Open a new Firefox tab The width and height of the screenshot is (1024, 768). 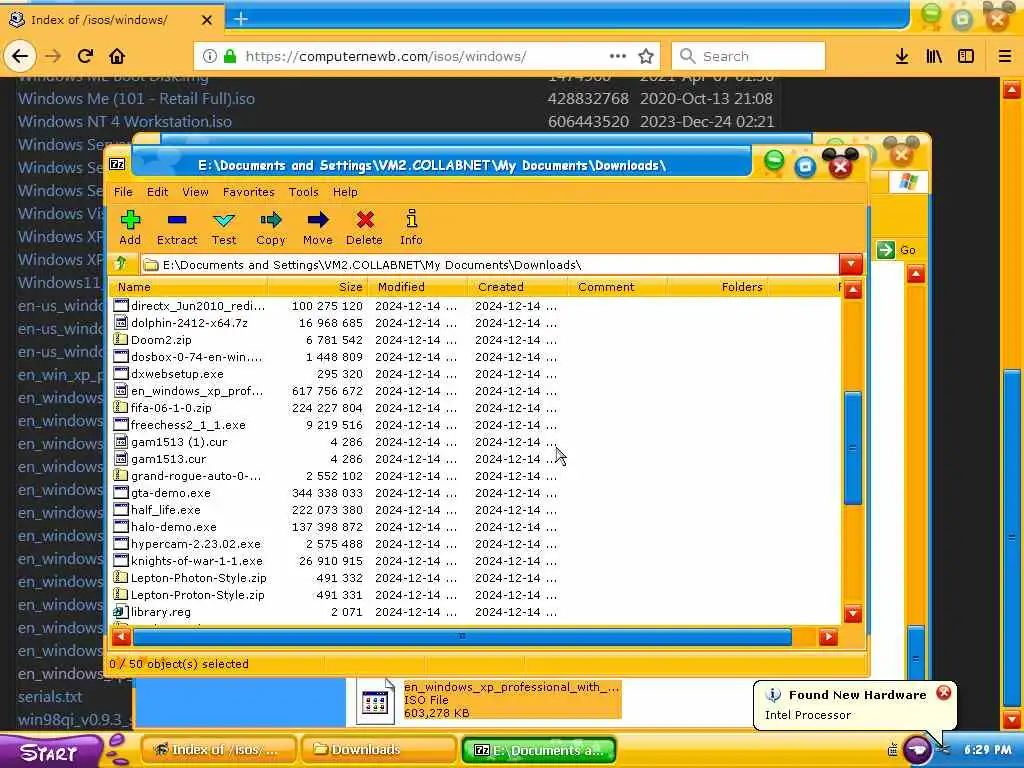[x=240, y=19]
